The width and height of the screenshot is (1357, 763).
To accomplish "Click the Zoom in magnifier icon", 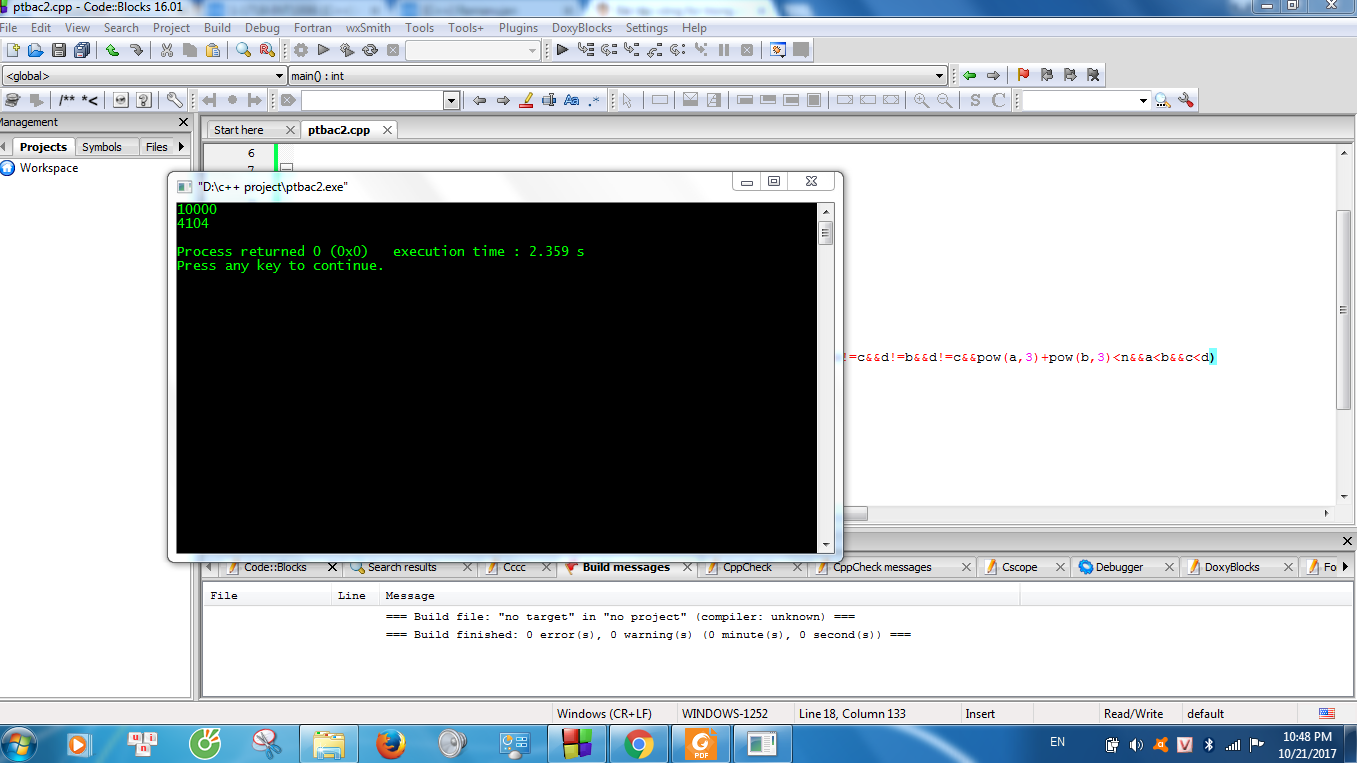I will tap(921, 100).
